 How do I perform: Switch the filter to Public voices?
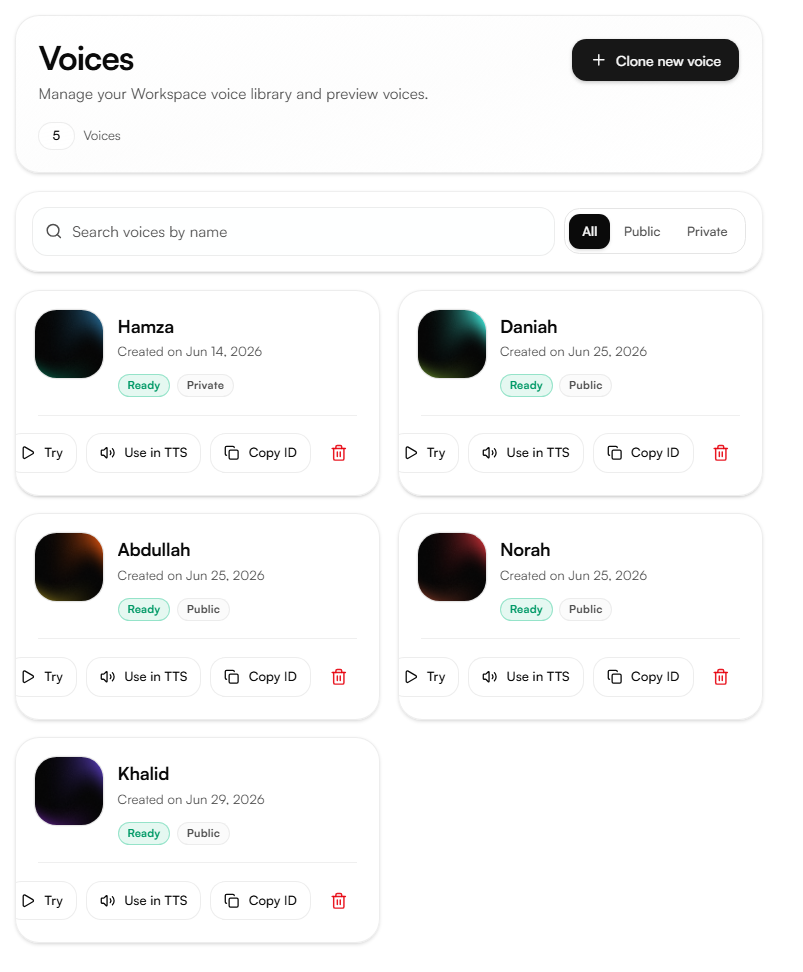[642, 231]
